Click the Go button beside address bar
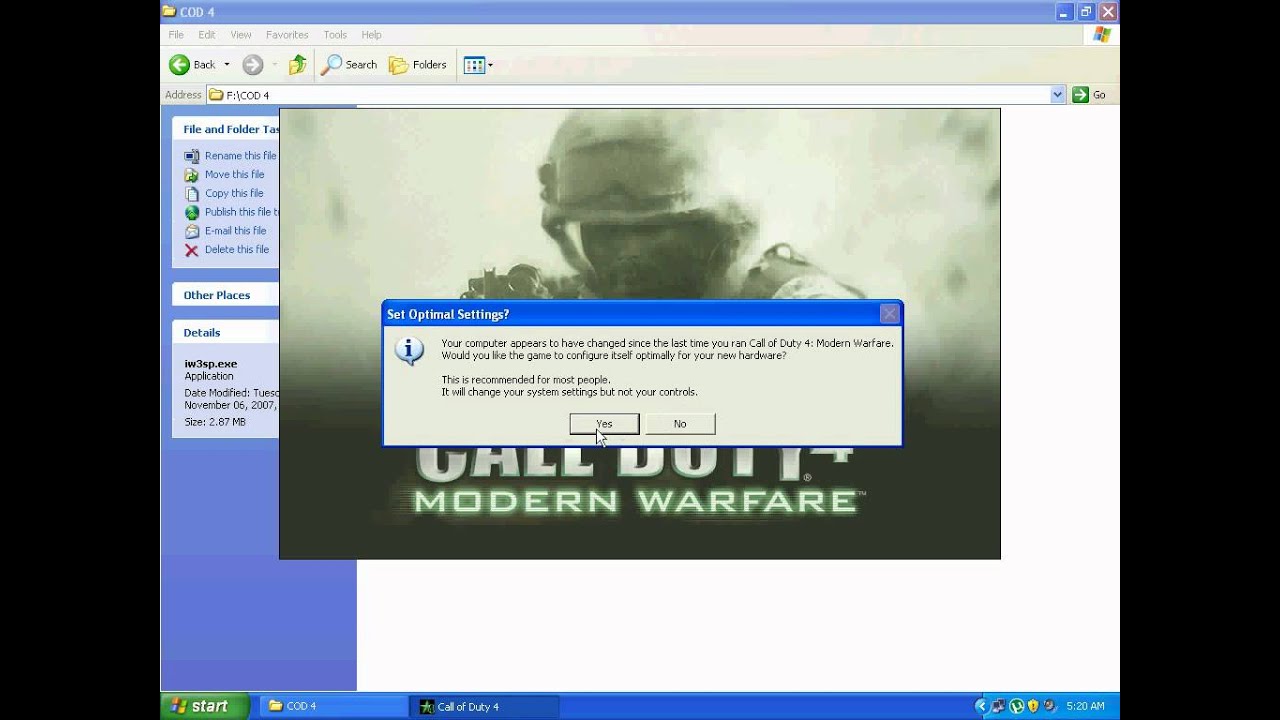The image size is (1280, 720). [1090, 95]
